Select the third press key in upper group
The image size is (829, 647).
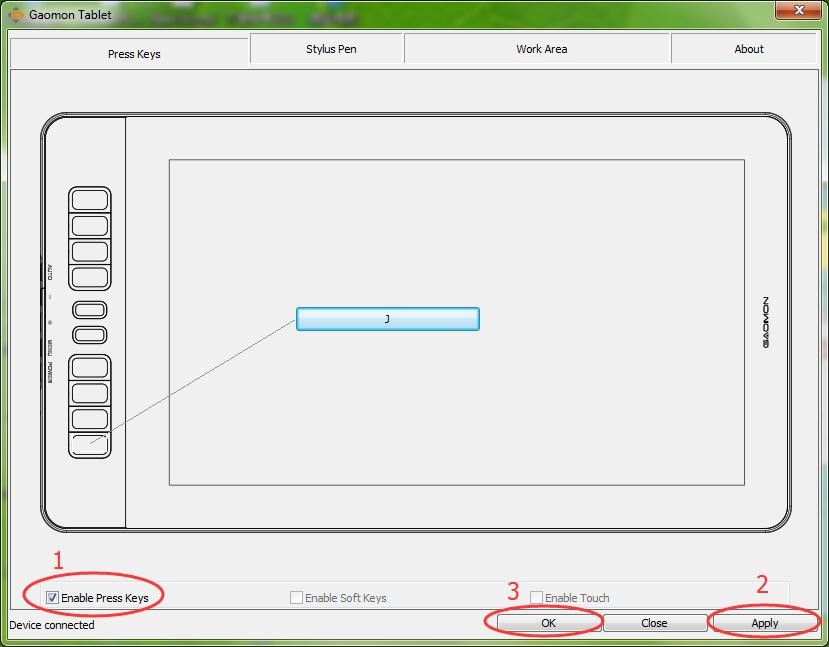tap(90, 252)
